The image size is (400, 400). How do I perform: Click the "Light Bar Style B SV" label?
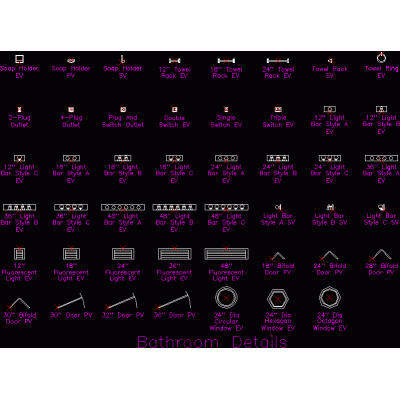click(x=330, y=219)
